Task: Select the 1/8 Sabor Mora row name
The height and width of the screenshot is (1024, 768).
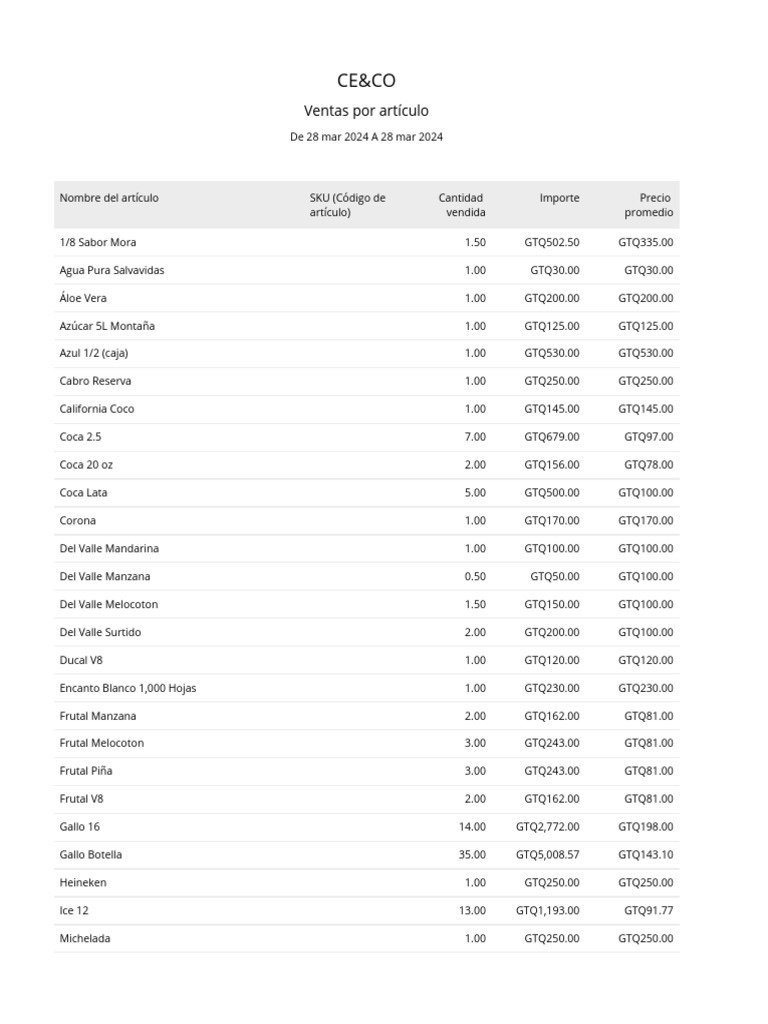Action: tap(98, 242)
